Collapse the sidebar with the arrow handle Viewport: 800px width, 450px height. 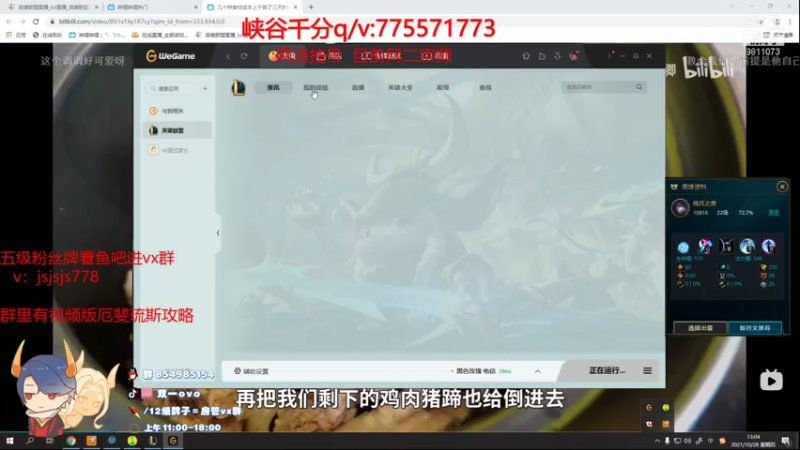[218, 233]
